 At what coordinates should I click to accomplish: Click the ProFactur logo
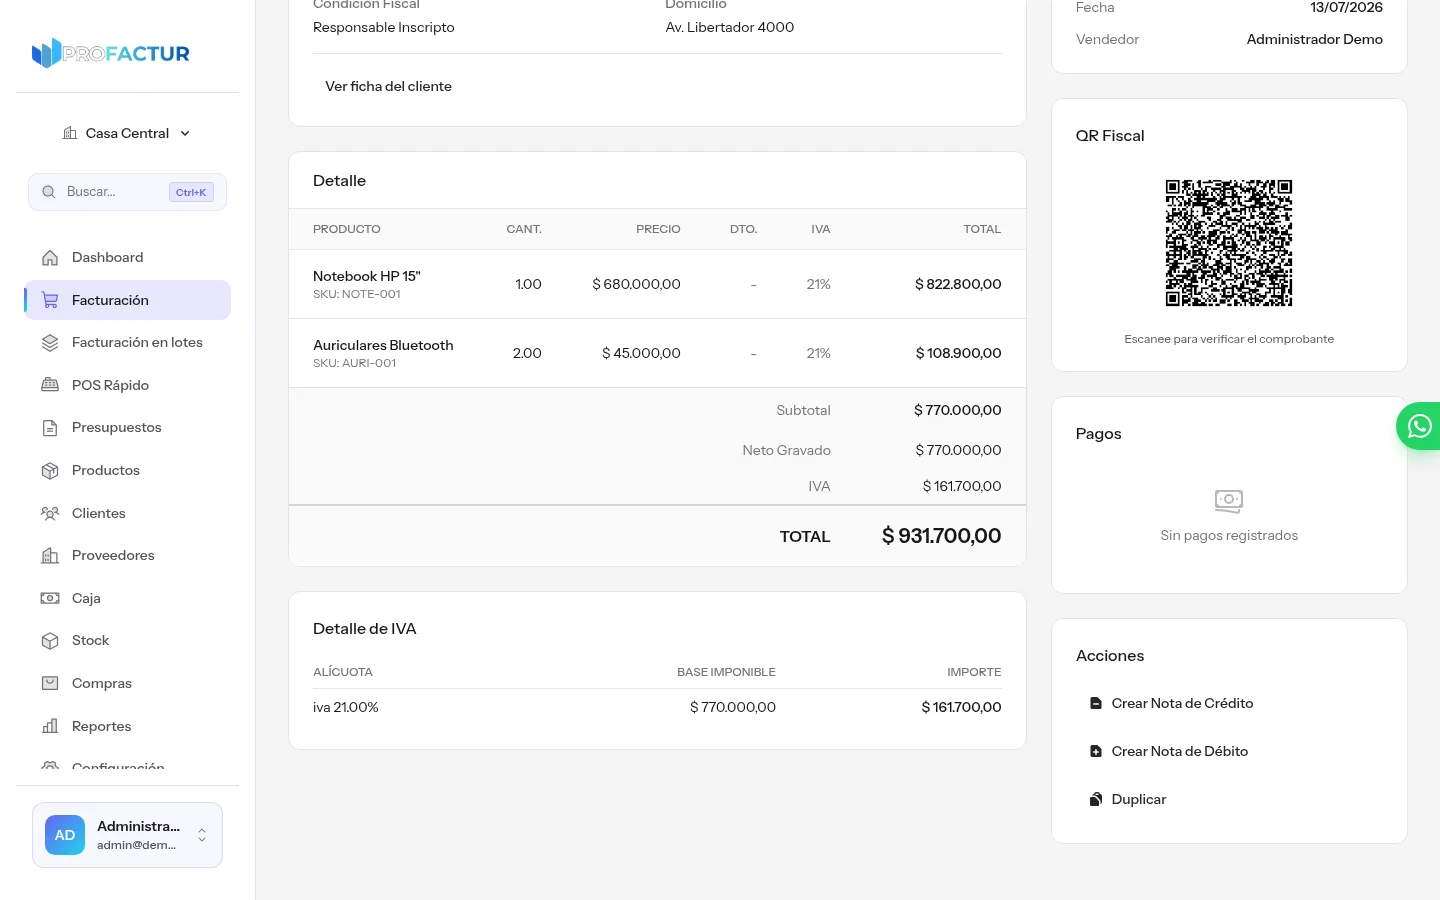coord(111,53)
